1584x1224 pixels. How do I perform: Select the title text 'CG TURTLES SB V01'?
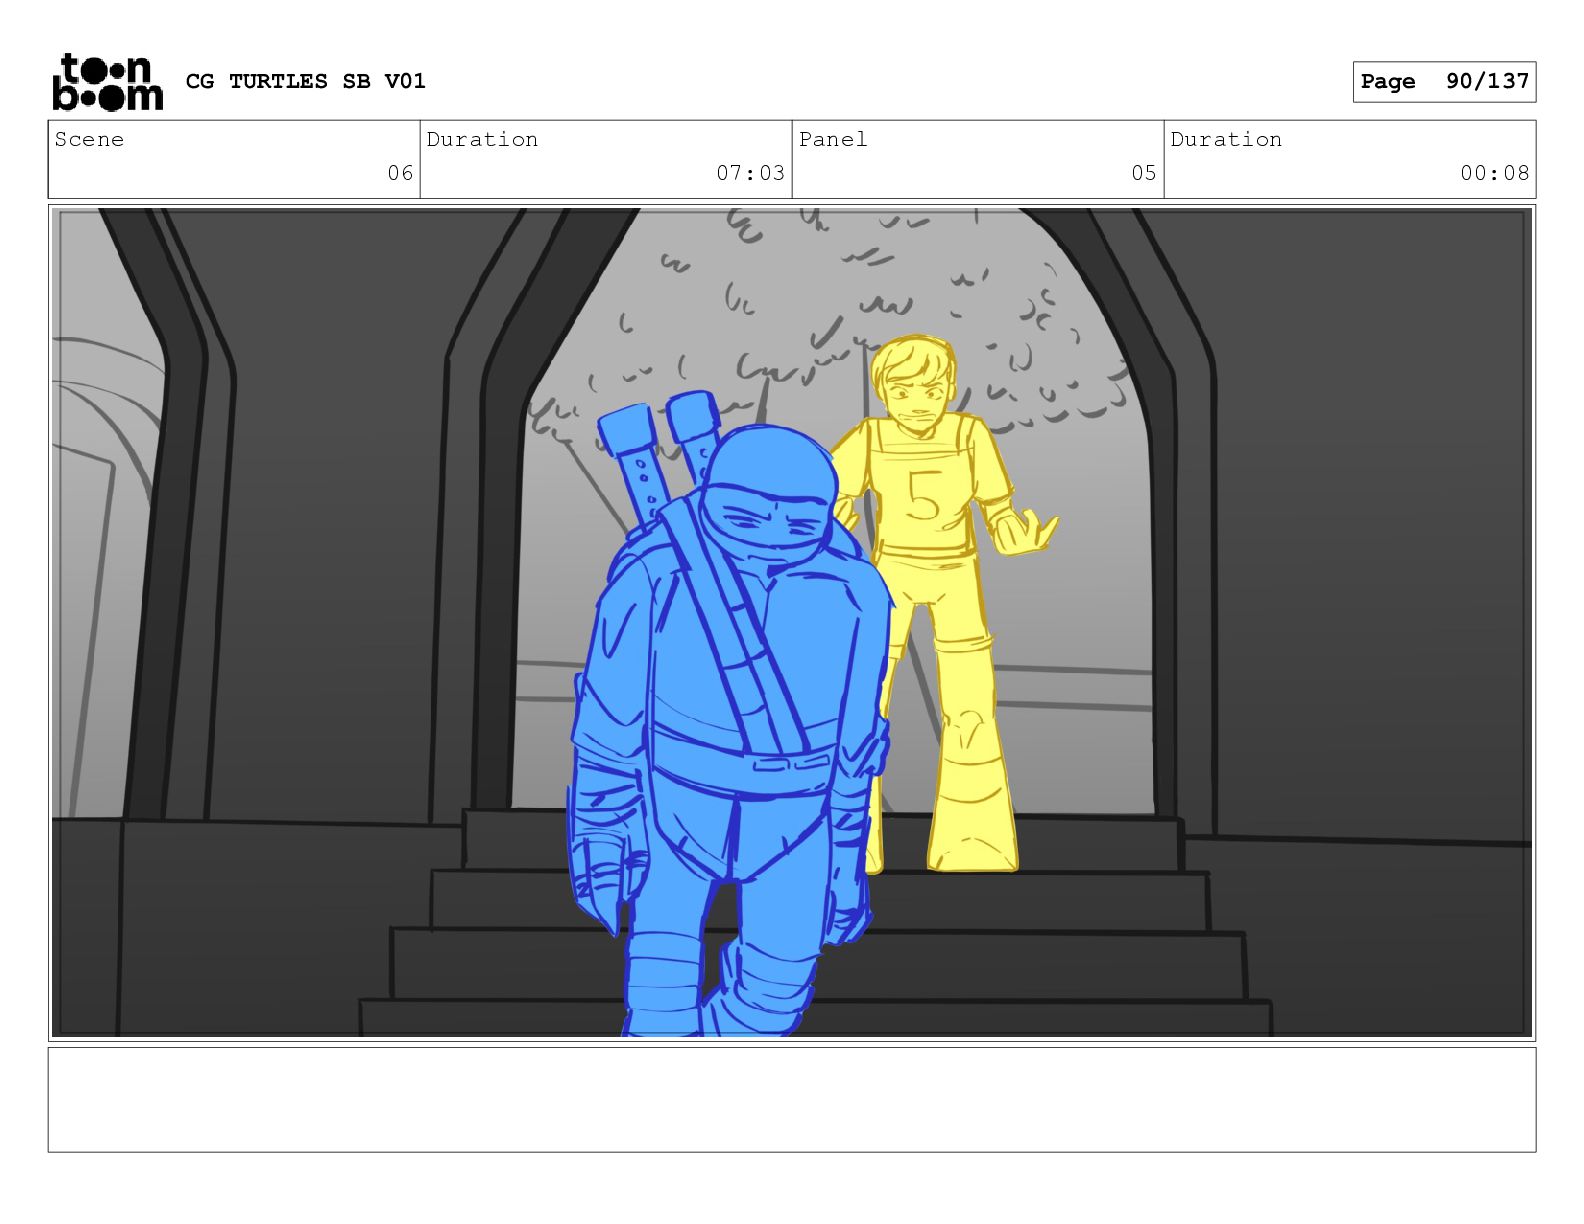pos(306,81)
